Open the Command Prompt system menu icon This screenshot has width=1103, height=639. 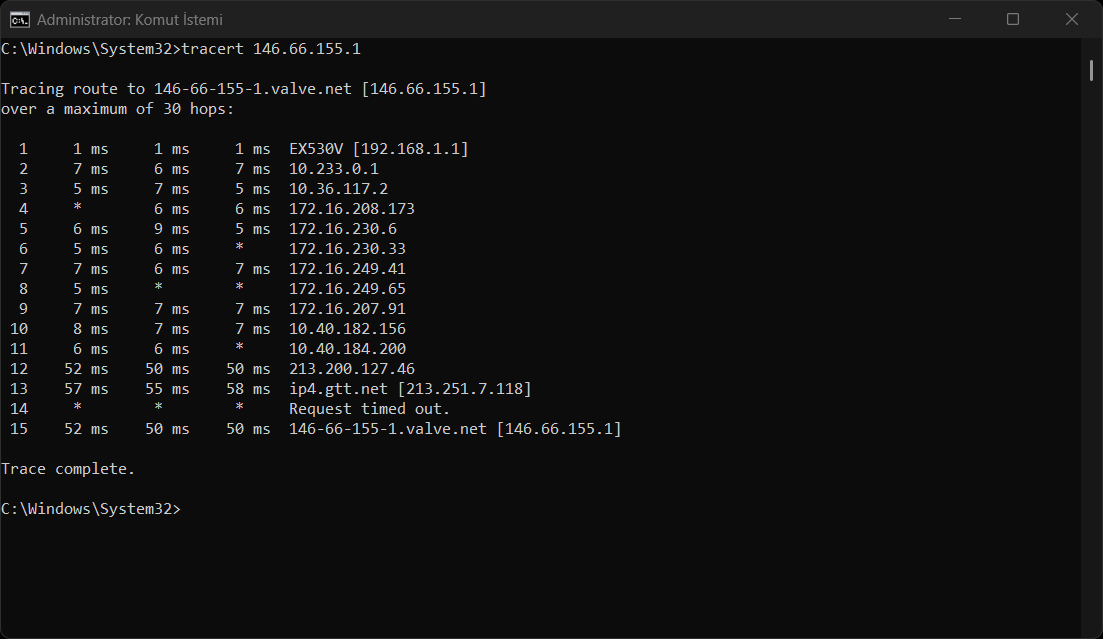[x=20, y=19]
